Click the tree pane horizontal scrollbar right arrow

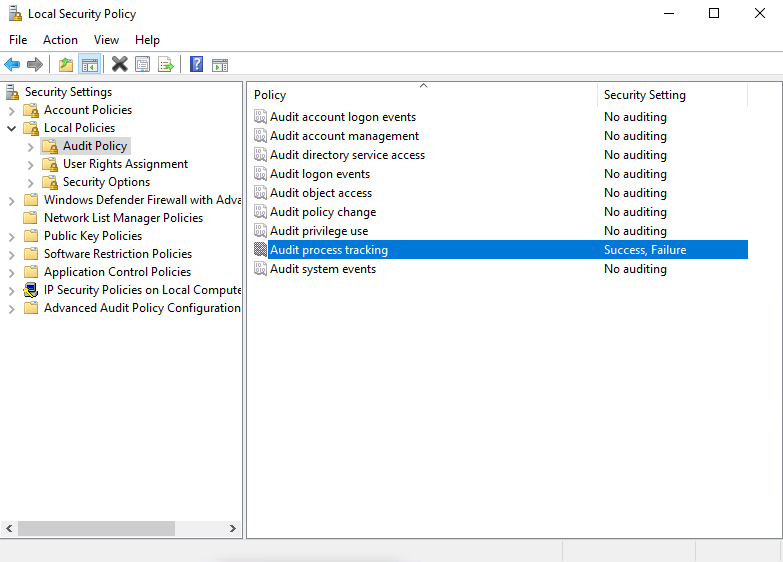tap(233, 529)
